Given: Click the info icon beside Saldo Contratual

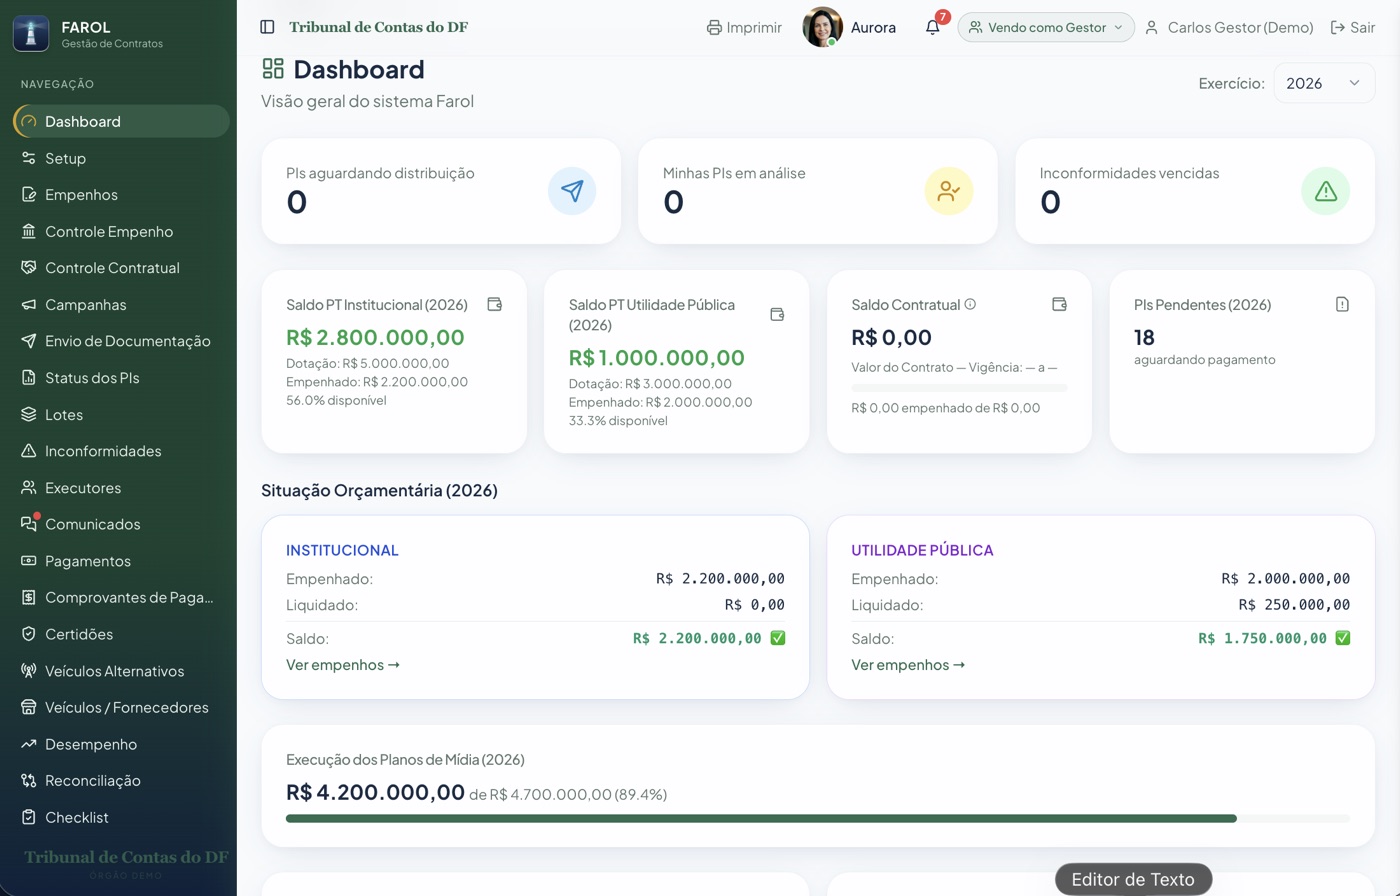Looking at the screenshot, I should pos(970,304).
